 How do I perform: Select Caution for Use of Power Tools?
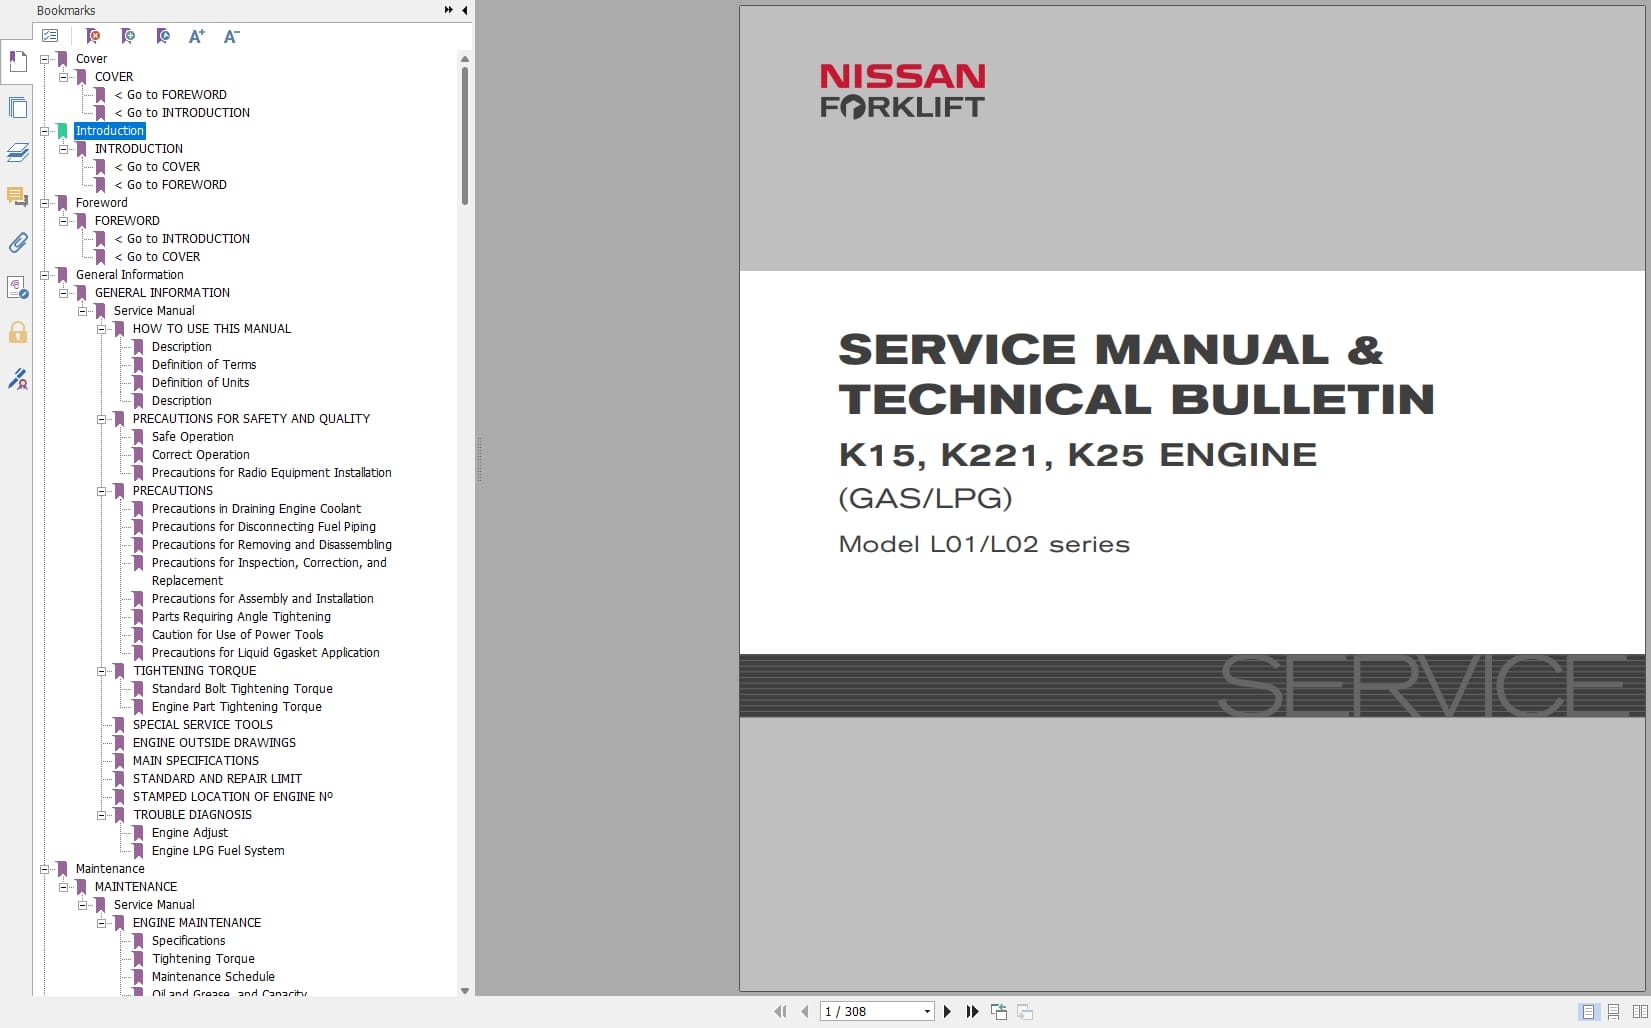coord(237,635)
